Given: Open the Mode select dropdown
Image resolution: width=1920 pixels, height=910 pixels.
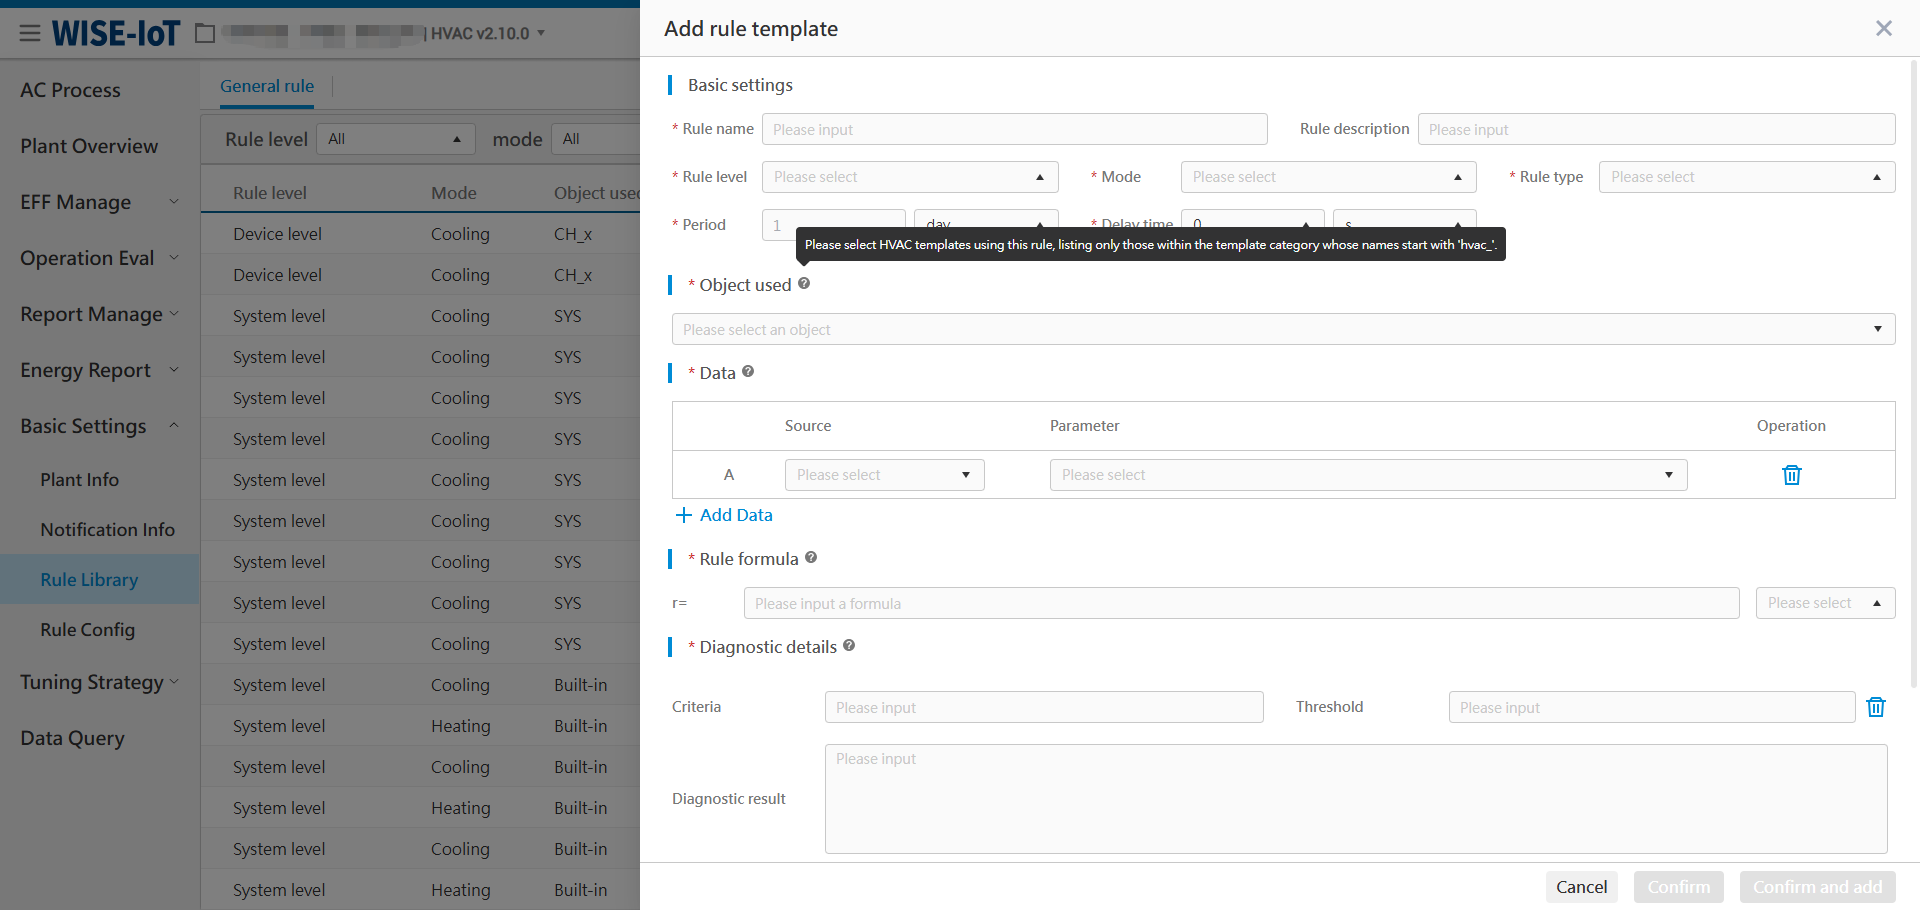Looking at the screenshot, I should point(1327,177).
